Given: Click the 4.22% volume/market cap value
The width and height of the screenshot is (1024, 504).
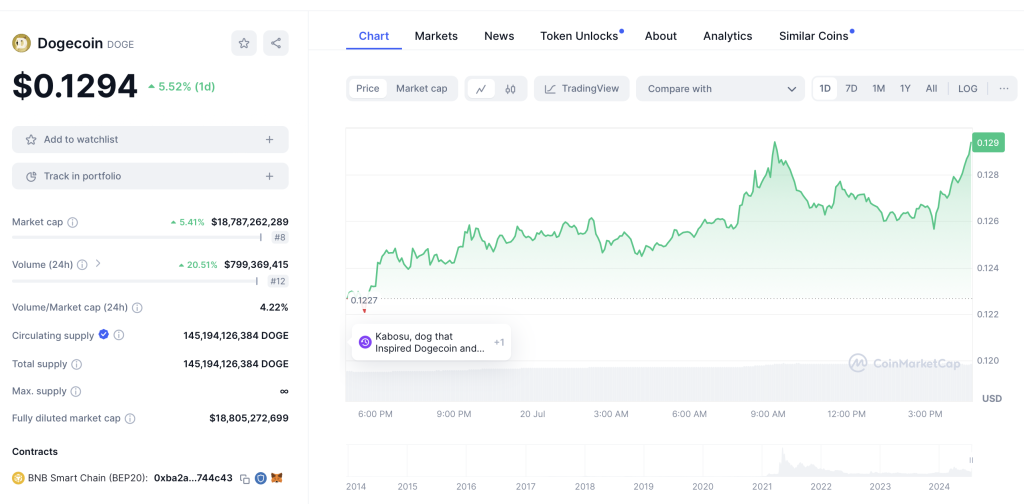Looking at the screenshot, I should (274, 307).
